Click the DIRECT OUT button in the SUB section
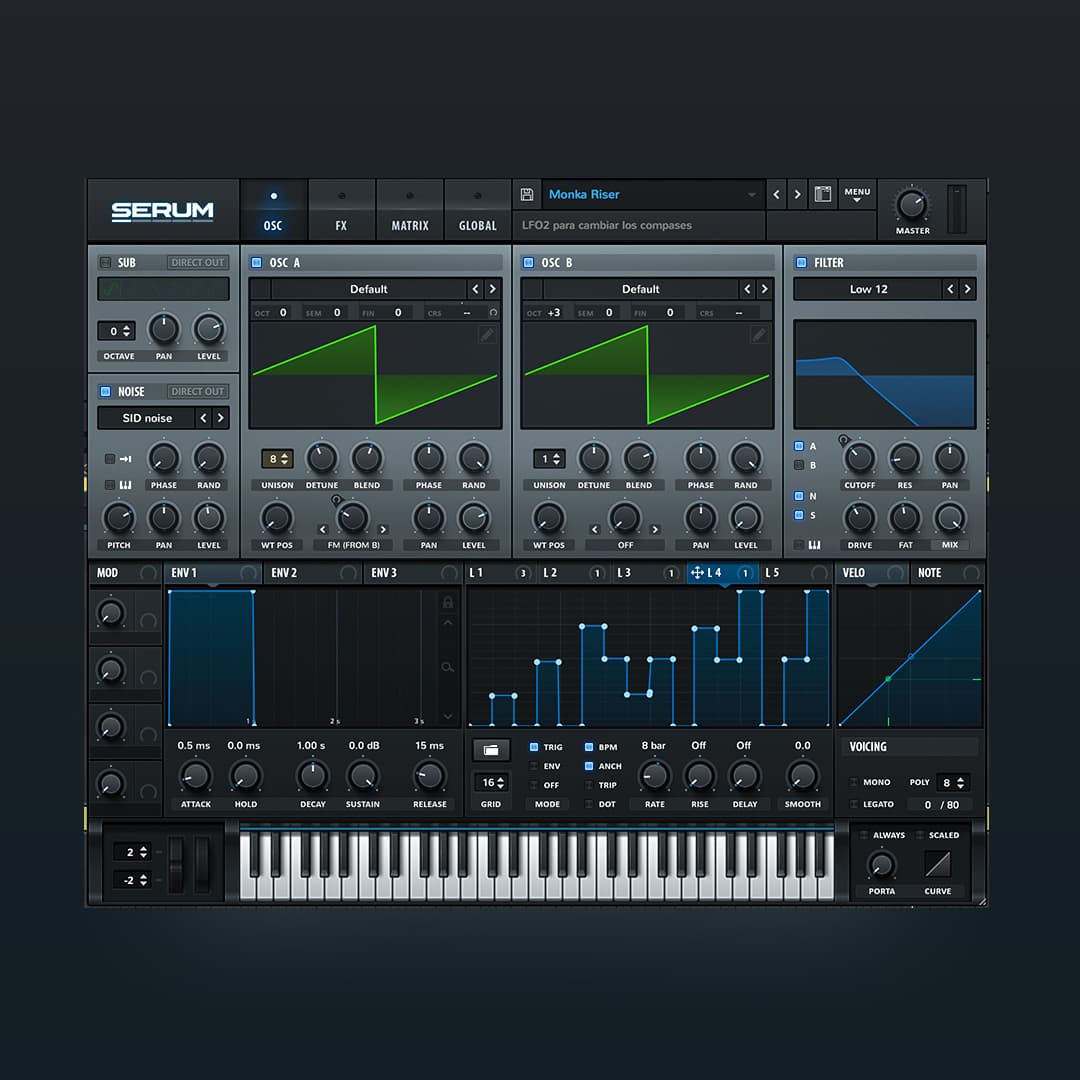1080x1080 pixels. click(196, 261)
